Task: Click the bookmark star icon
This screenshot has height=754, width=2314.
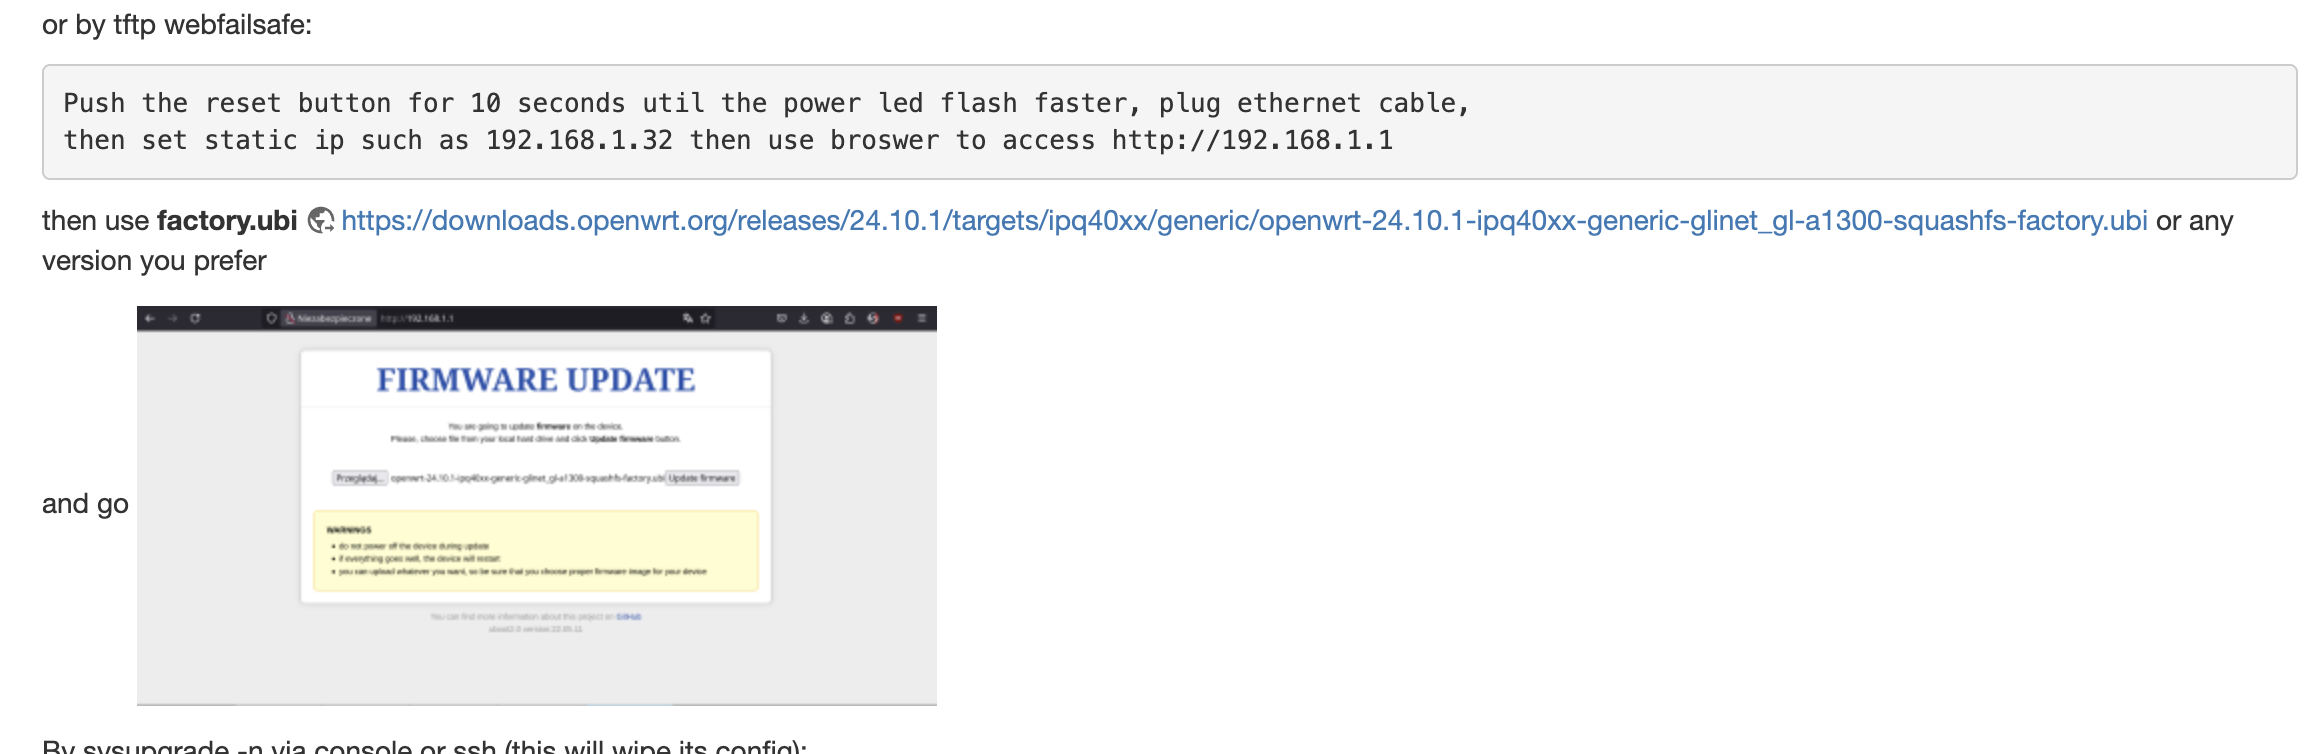Action: 706,318
